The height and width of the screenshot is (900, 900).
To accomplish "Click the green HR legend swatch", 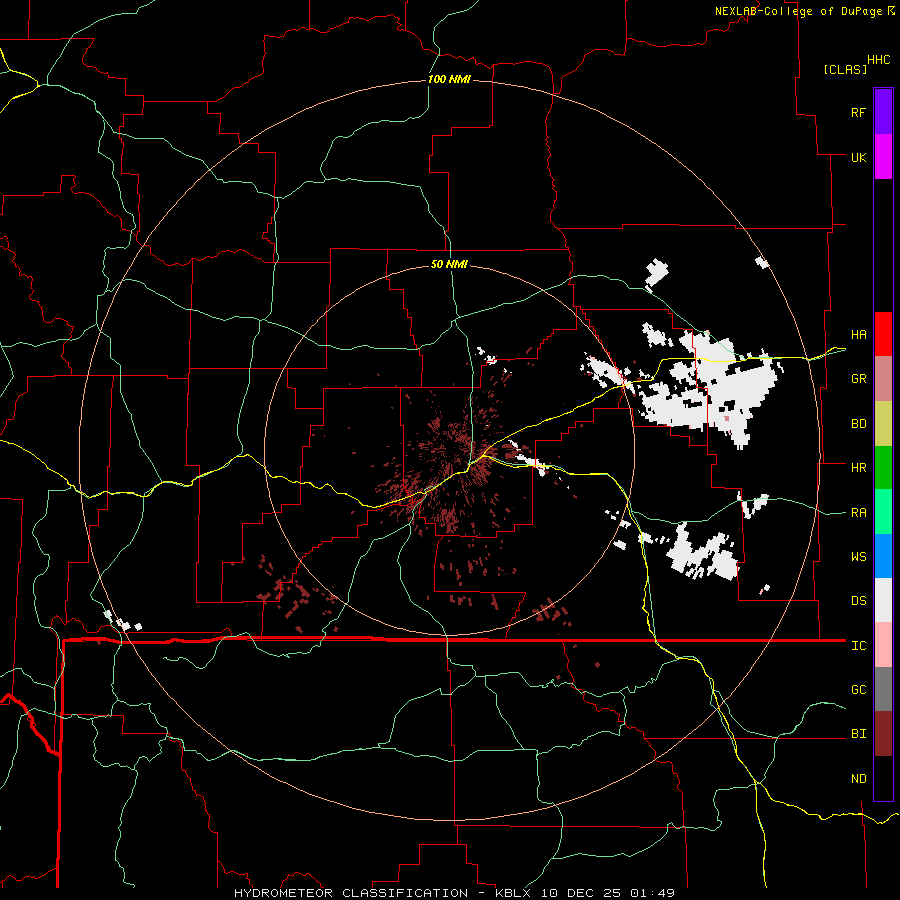I will pos(883,468).
